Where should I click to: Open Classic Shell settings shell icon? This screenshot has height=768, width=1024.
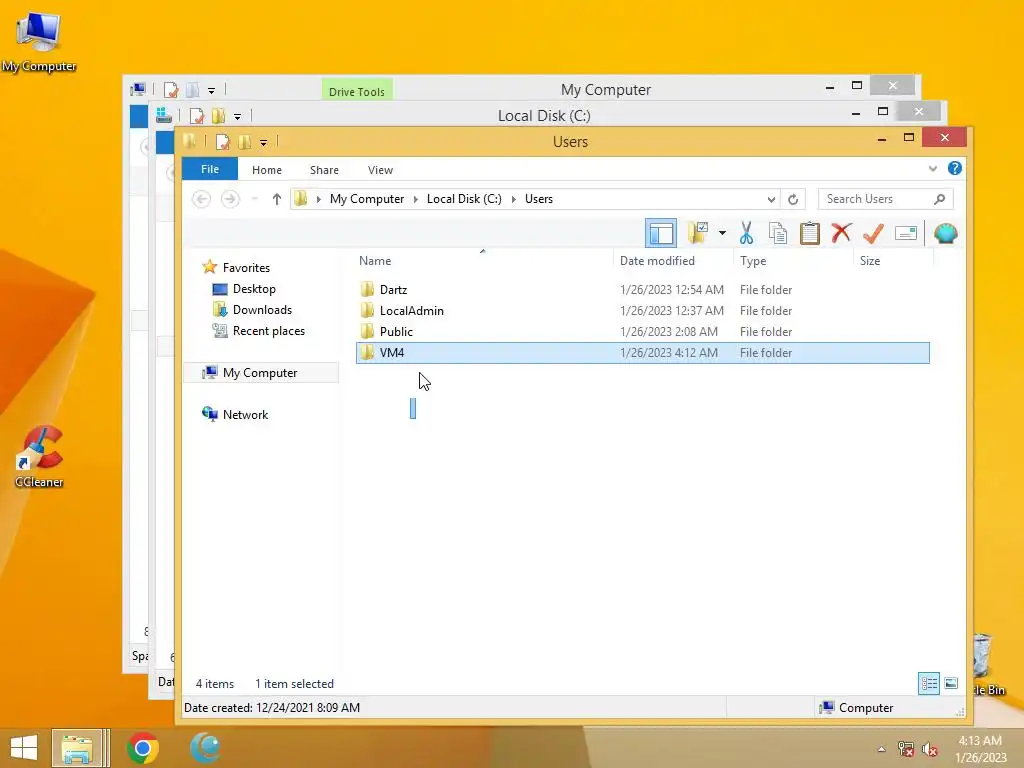point(946,233)
